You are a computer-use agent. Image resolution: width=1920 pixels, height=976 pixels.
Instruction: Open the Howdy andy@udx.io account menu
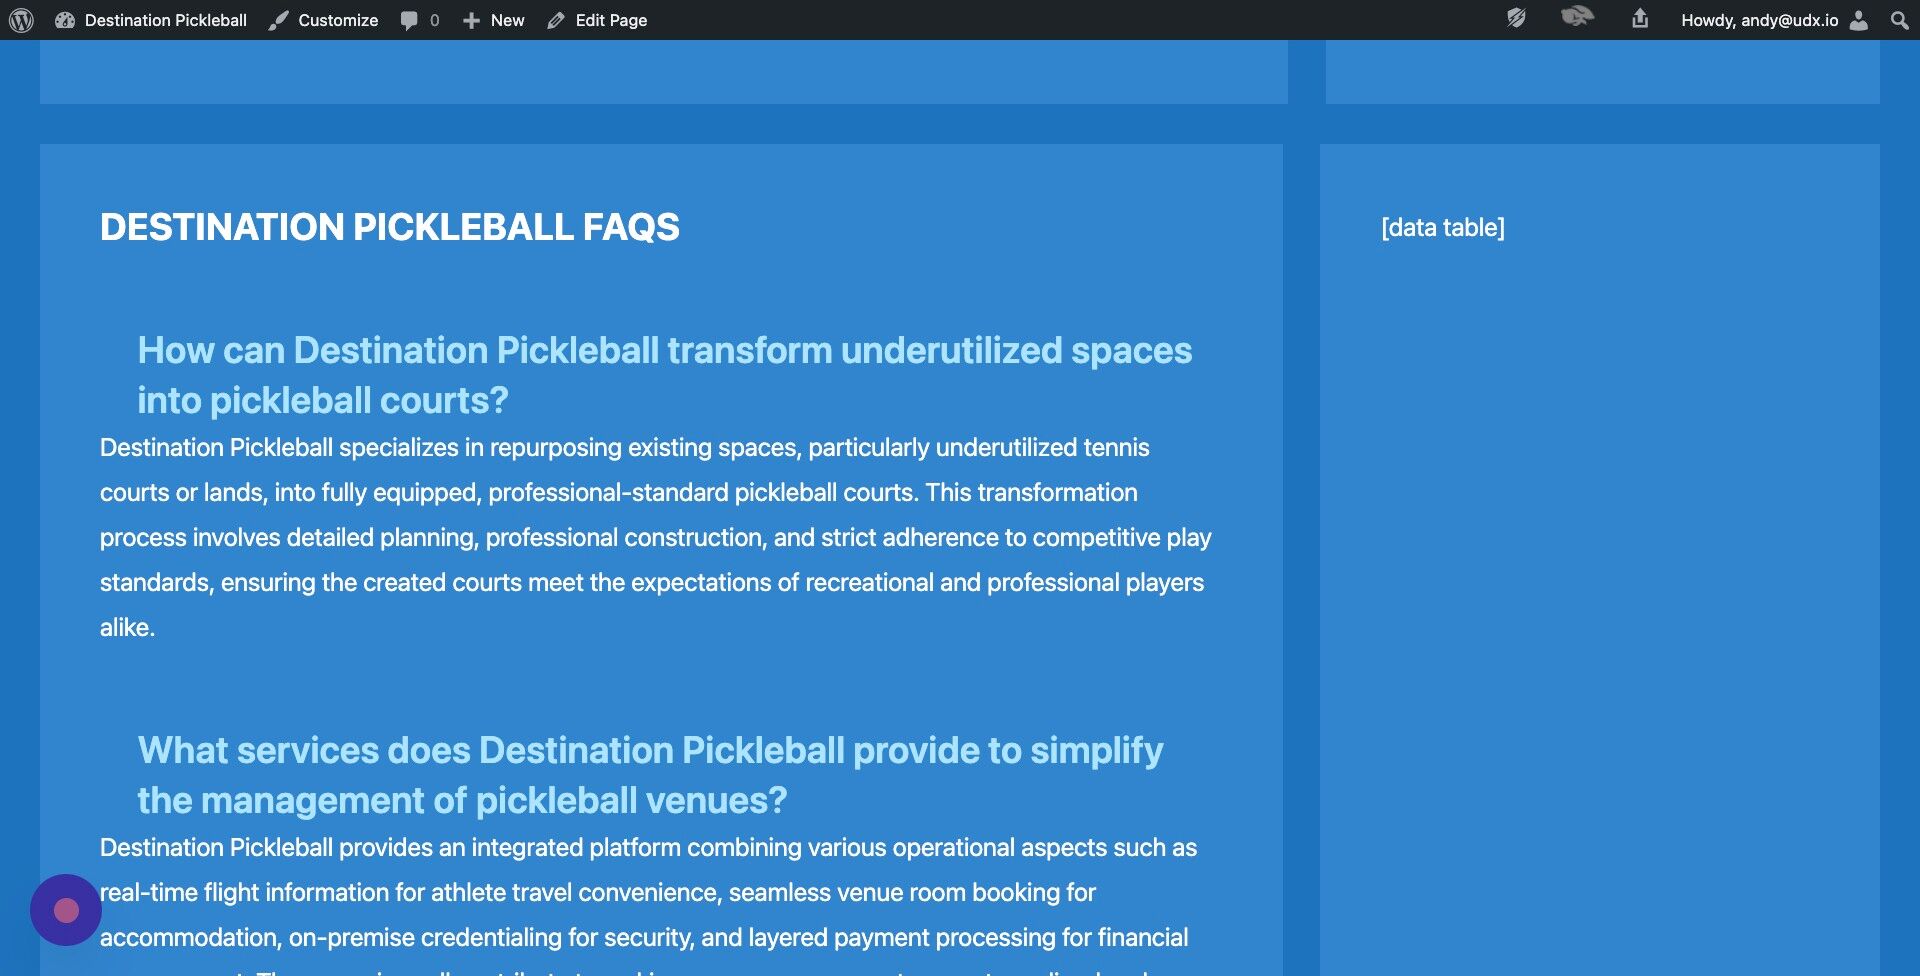pos(1773,20)
